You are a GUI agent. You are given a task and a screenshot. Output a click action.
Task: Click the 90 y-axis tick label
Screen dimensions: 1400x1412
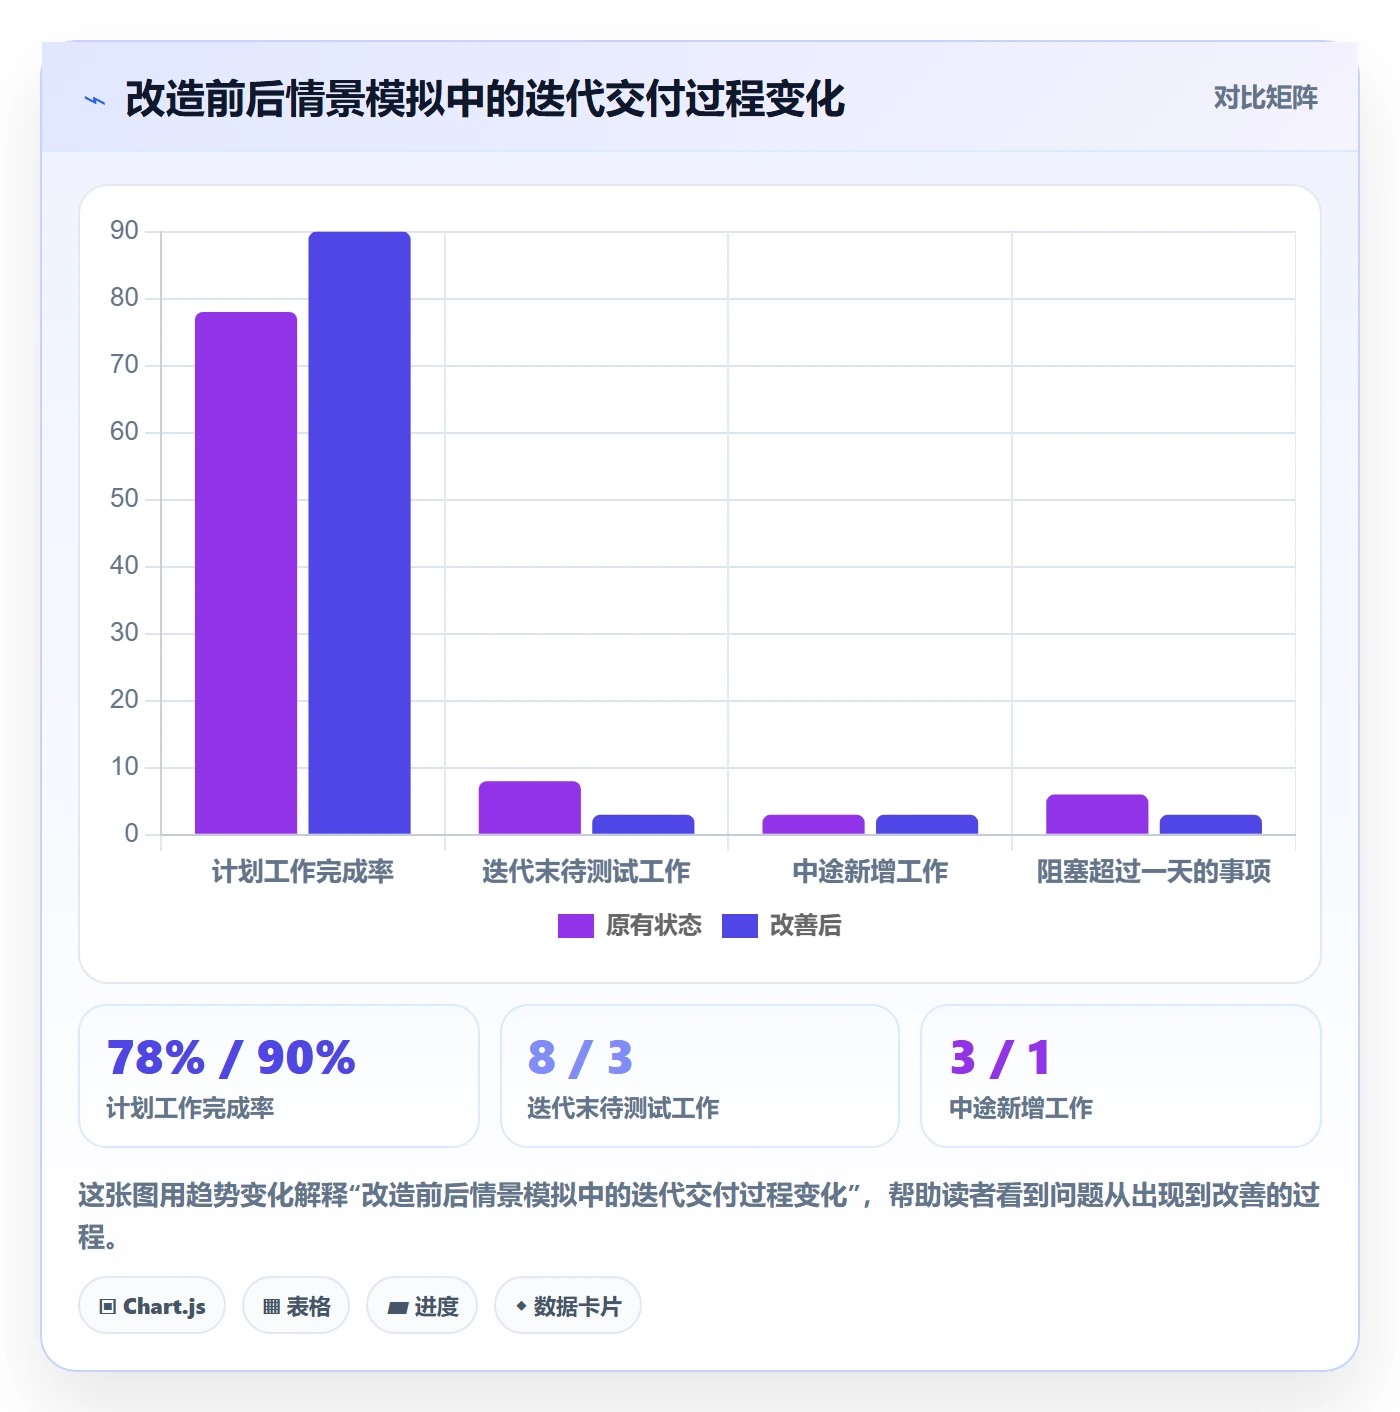pyautogui.click(x=124, y=231)
